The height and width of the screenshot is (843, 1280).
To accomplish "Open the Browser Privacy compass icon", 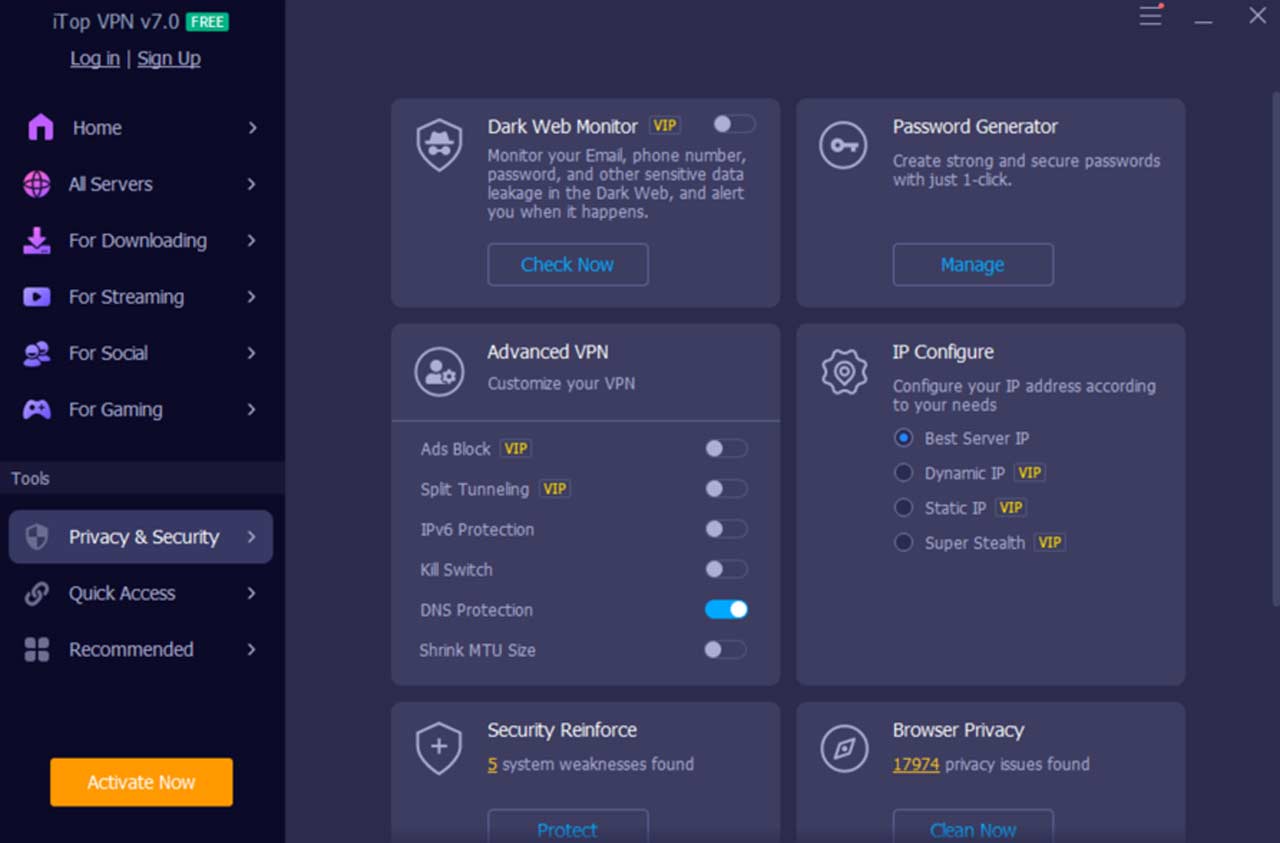I will [843, 747].
